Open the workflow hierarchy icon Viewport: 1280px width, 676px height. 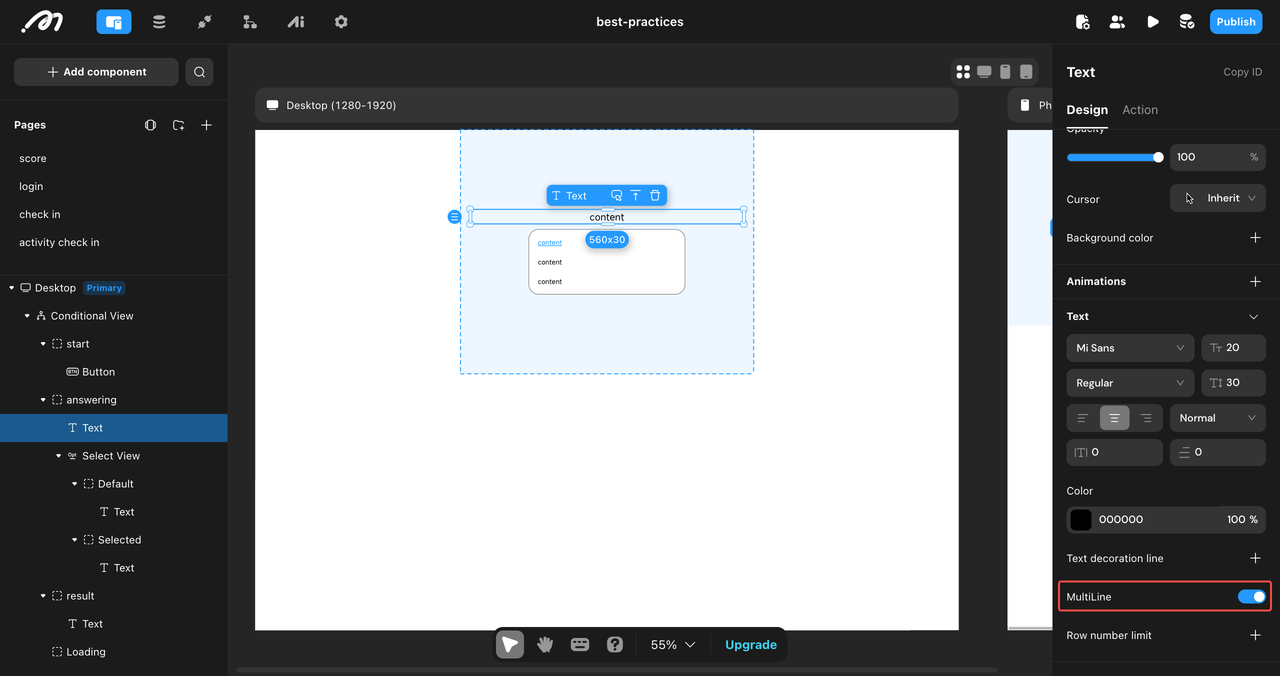coord(250,21)
